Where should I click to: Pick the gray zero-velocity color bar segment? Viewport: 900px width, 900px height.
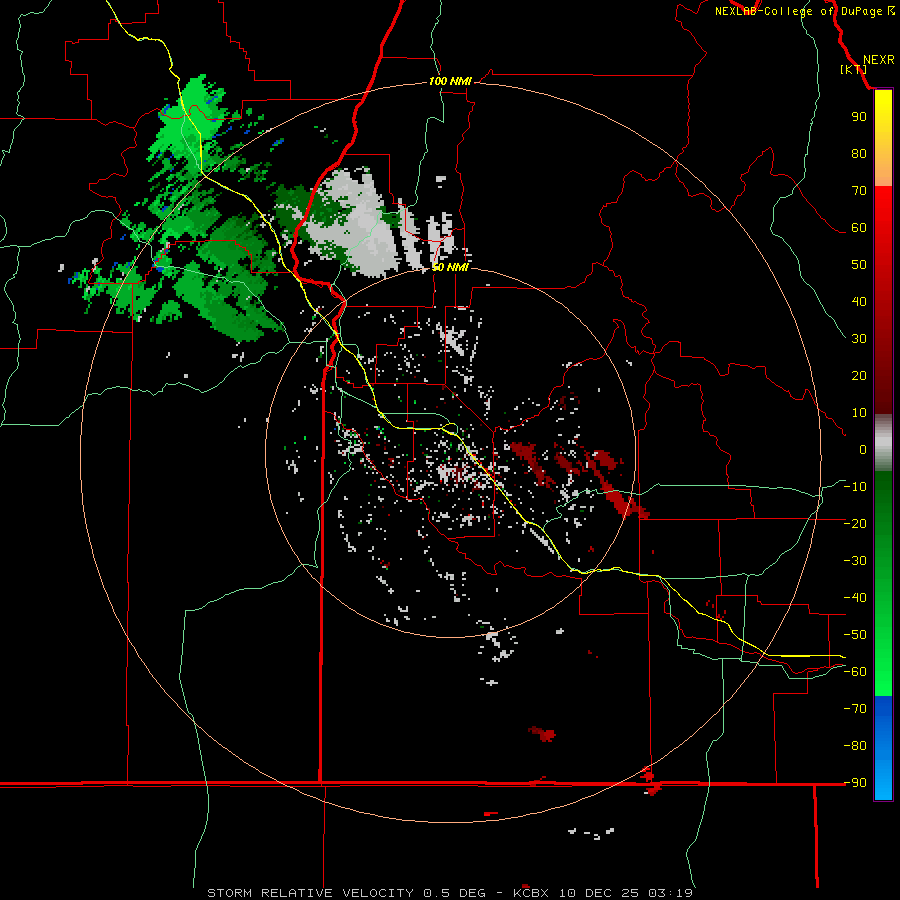pos(883,443)
